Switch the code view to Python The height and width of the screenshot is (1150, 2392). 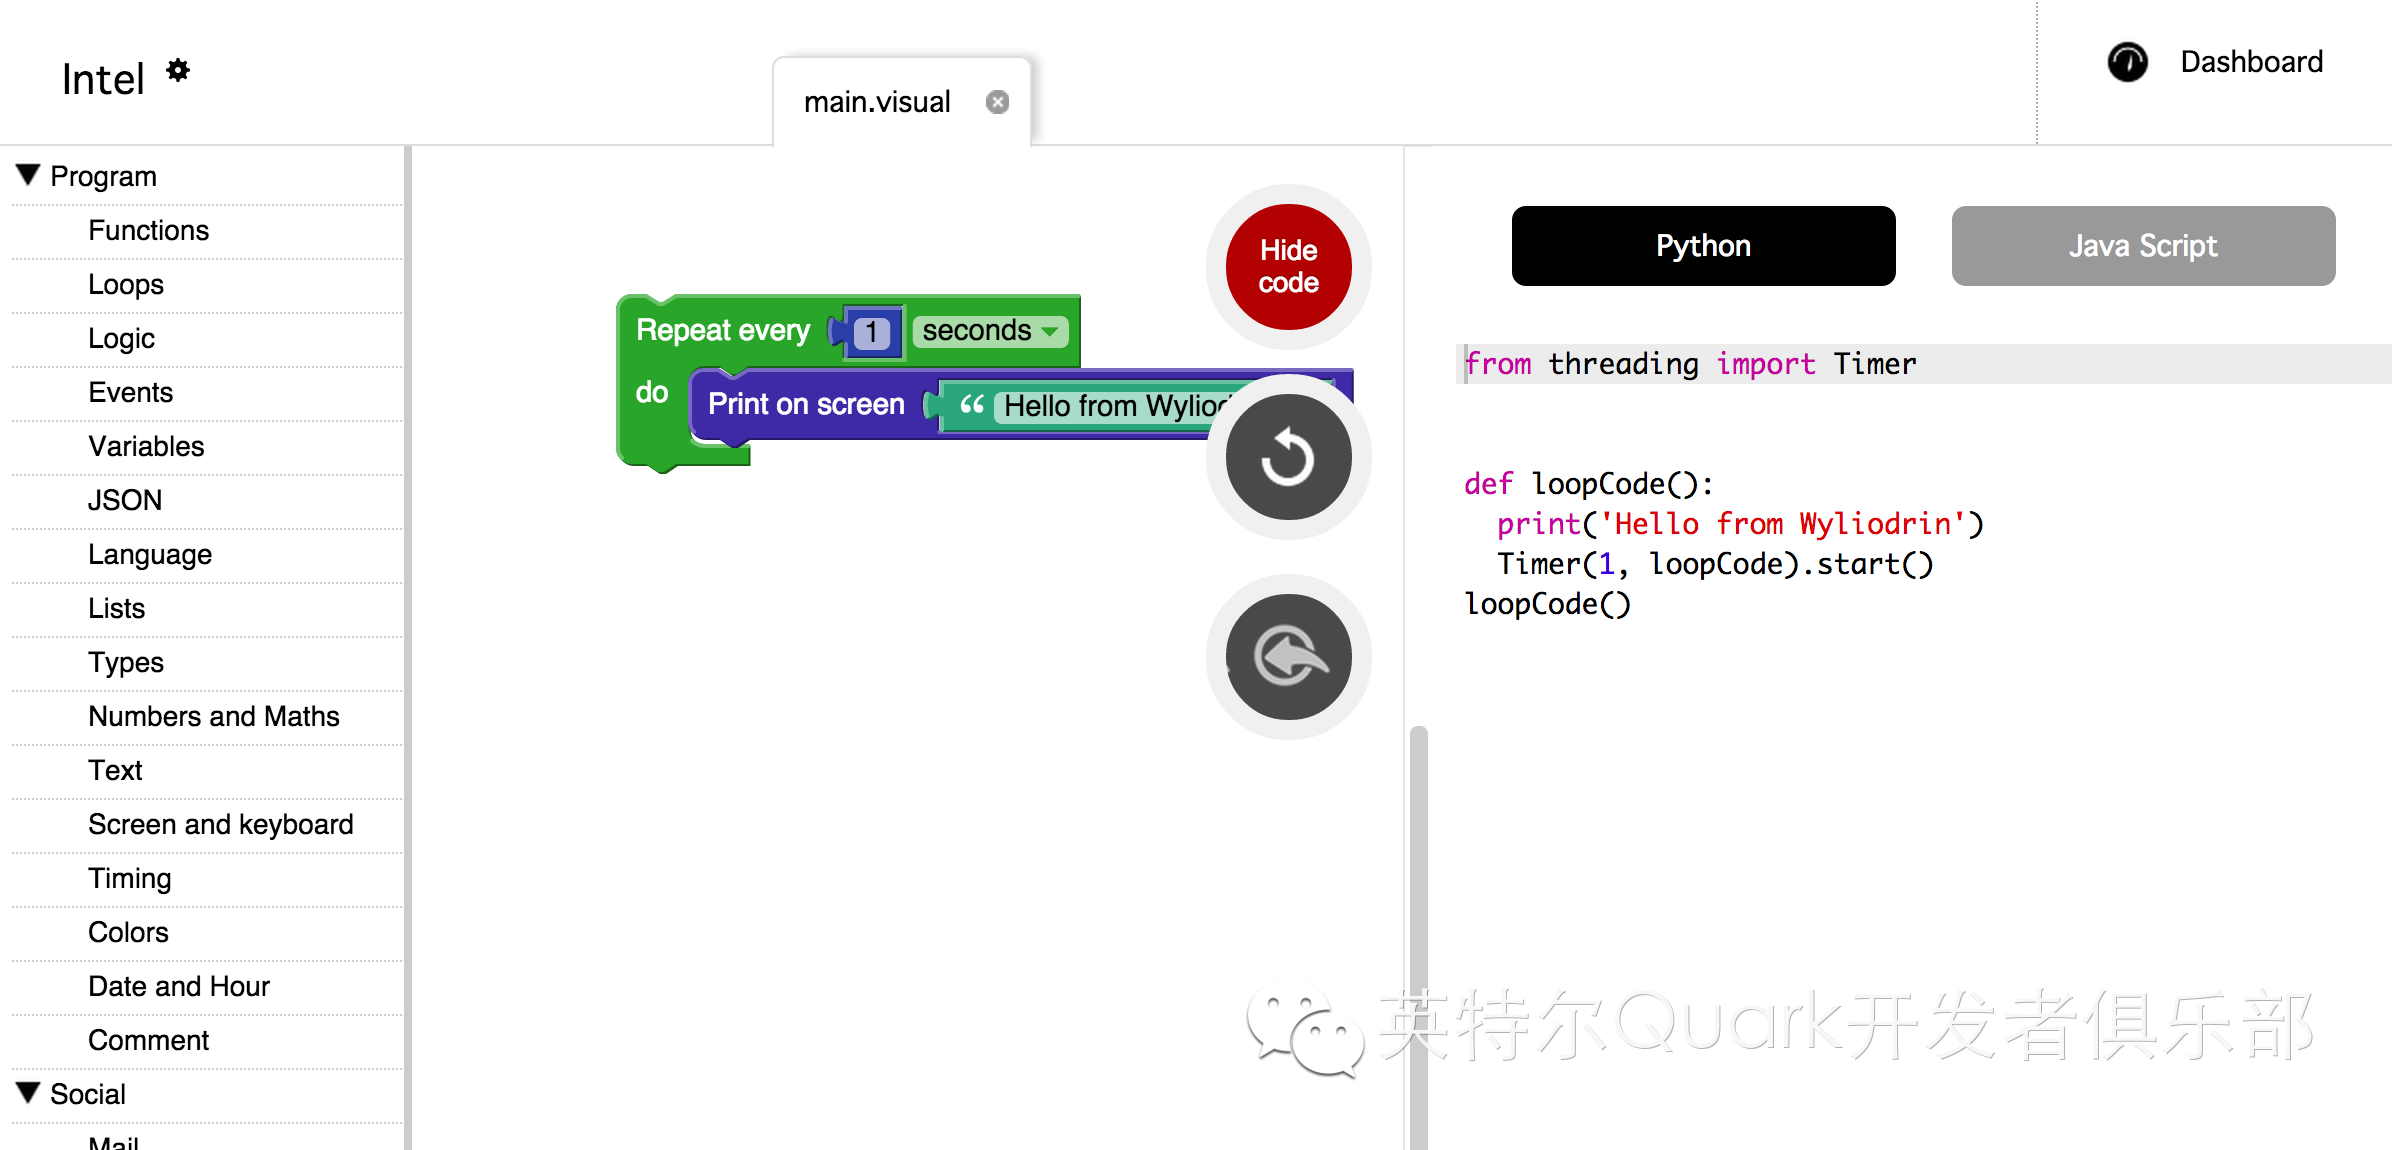(x=1702, y=246)
